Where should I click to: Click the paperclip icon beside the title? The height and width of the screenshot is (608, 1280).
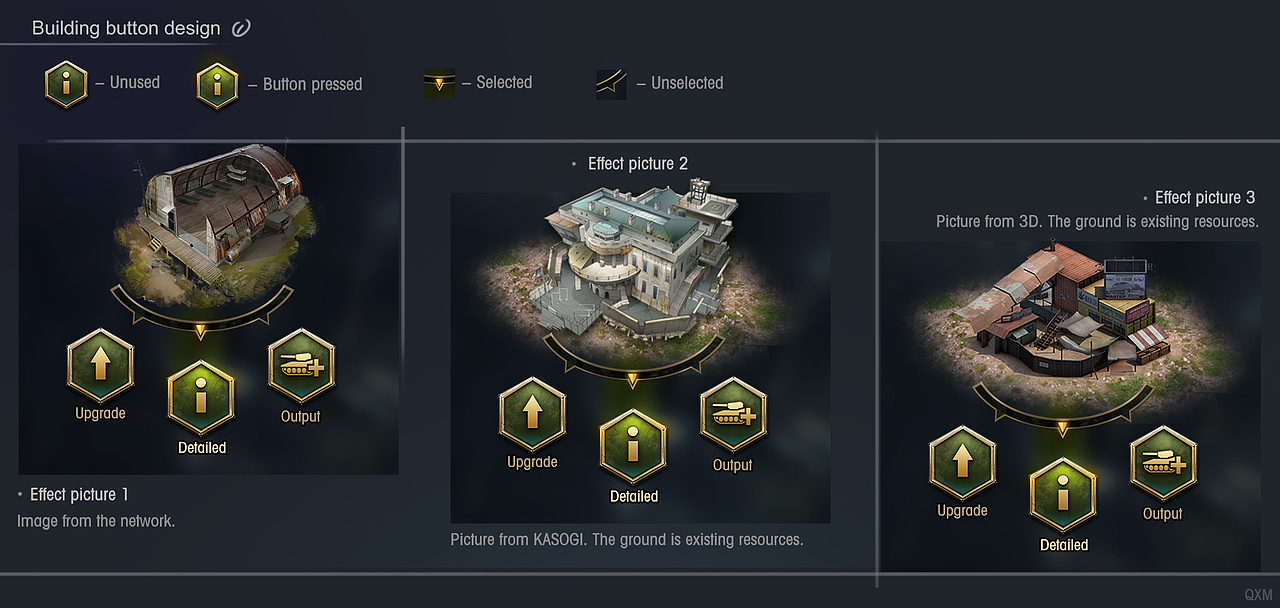241,29
